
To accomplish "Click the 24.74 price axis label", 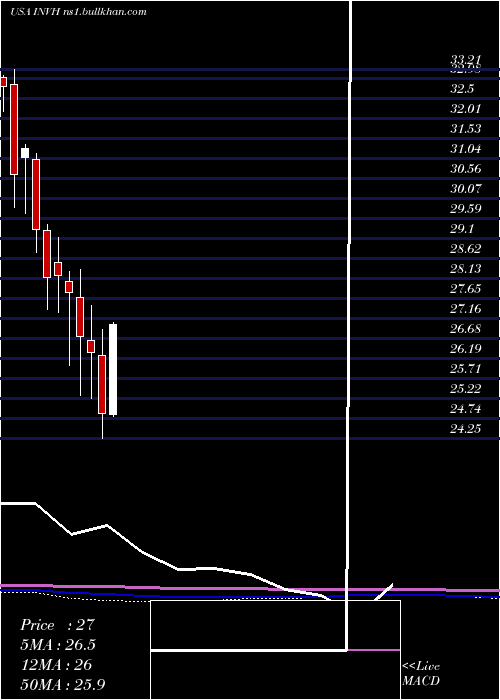I will [x=466, y=409].
